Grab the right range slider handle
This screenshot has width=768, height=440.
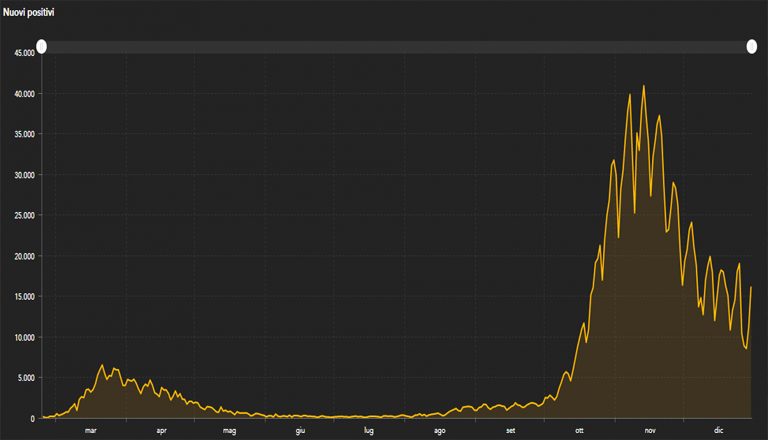pyautogui.click(x=751, y=47)
